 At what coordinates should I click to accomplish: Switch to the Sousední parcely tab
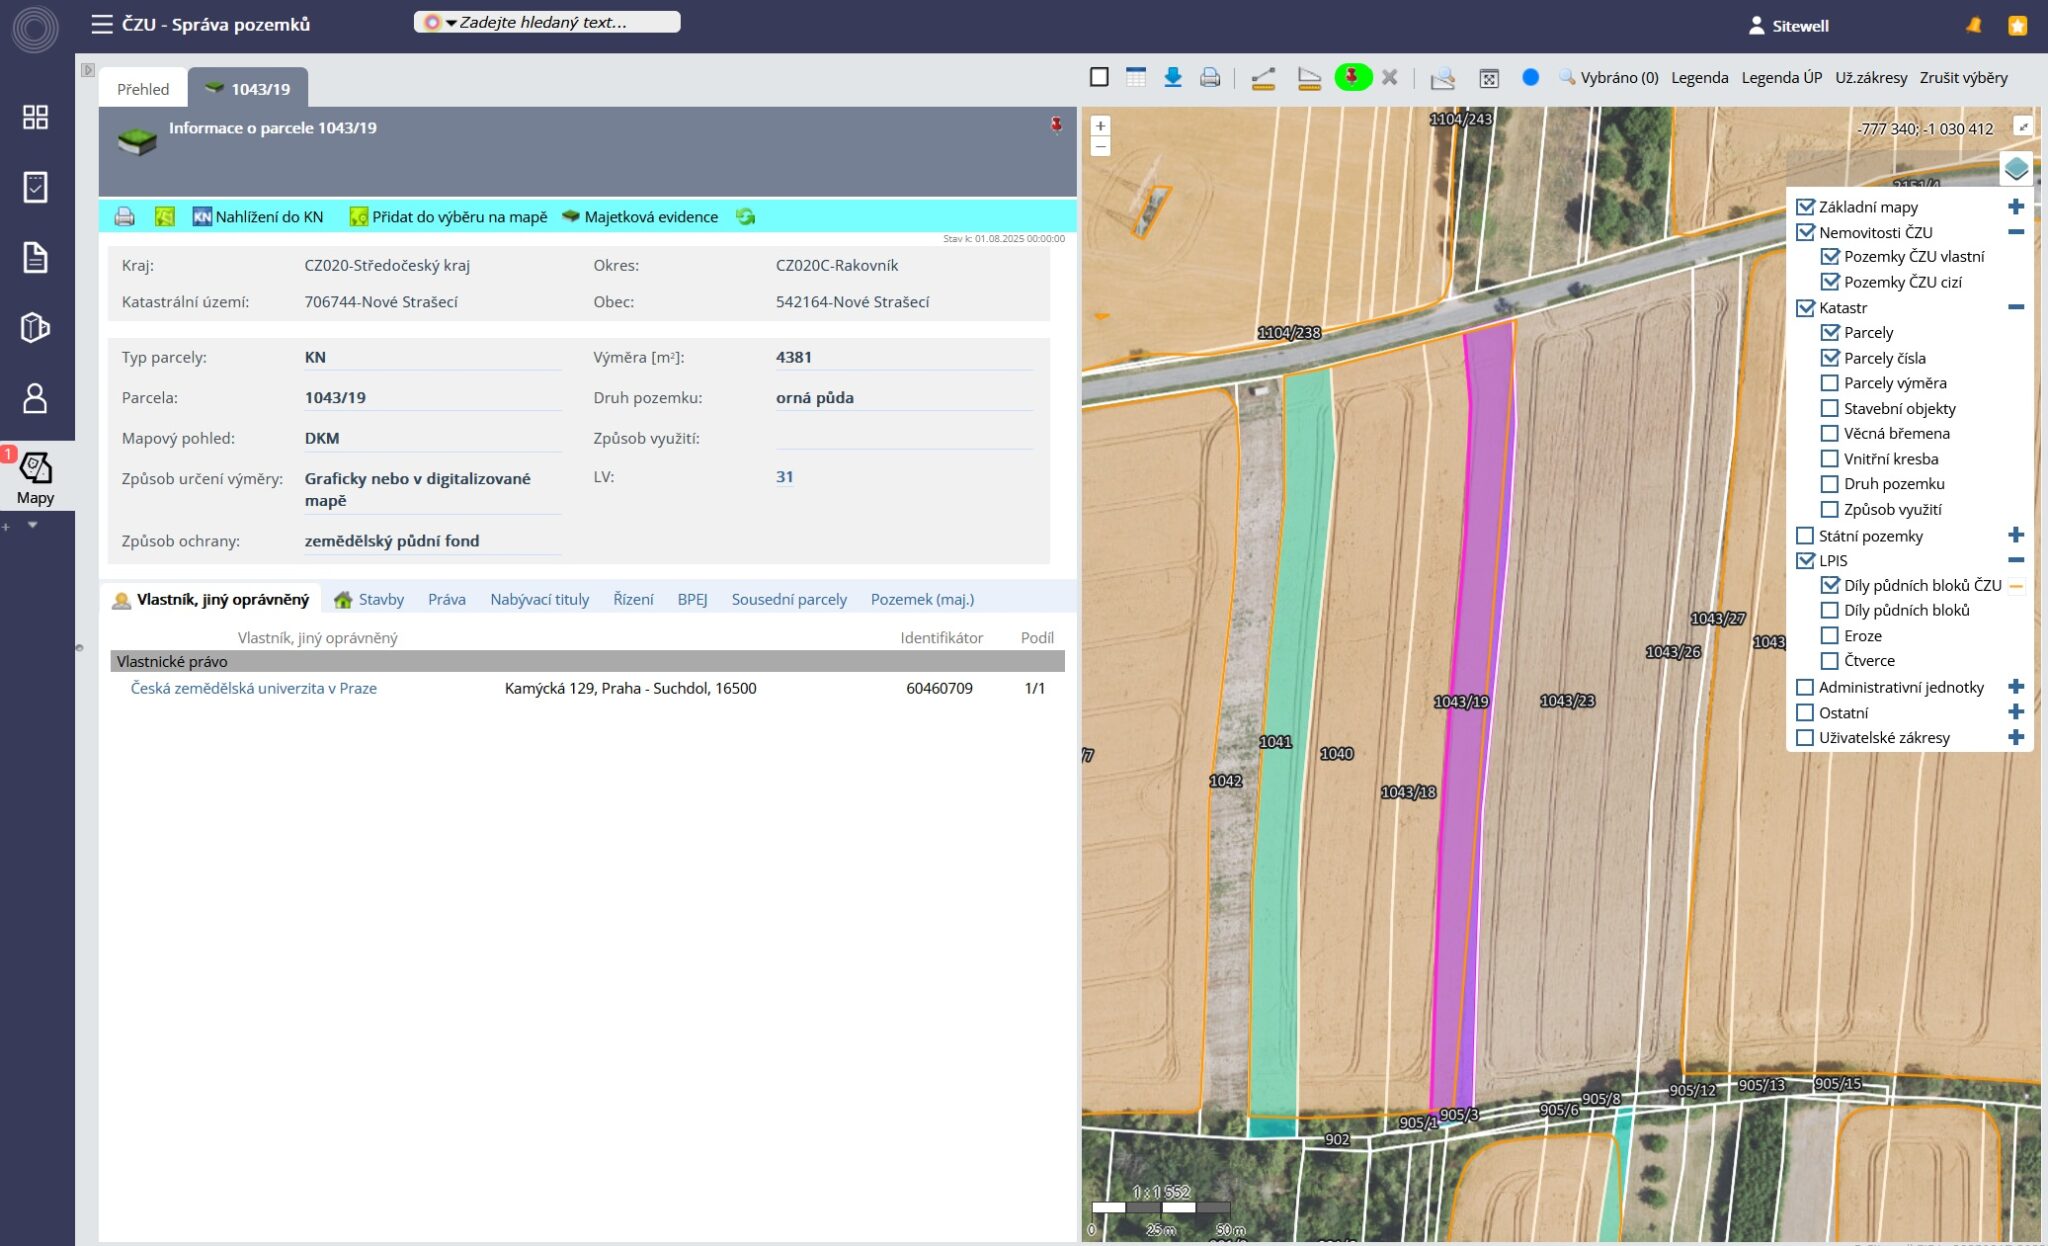click(x=788, y=599)
